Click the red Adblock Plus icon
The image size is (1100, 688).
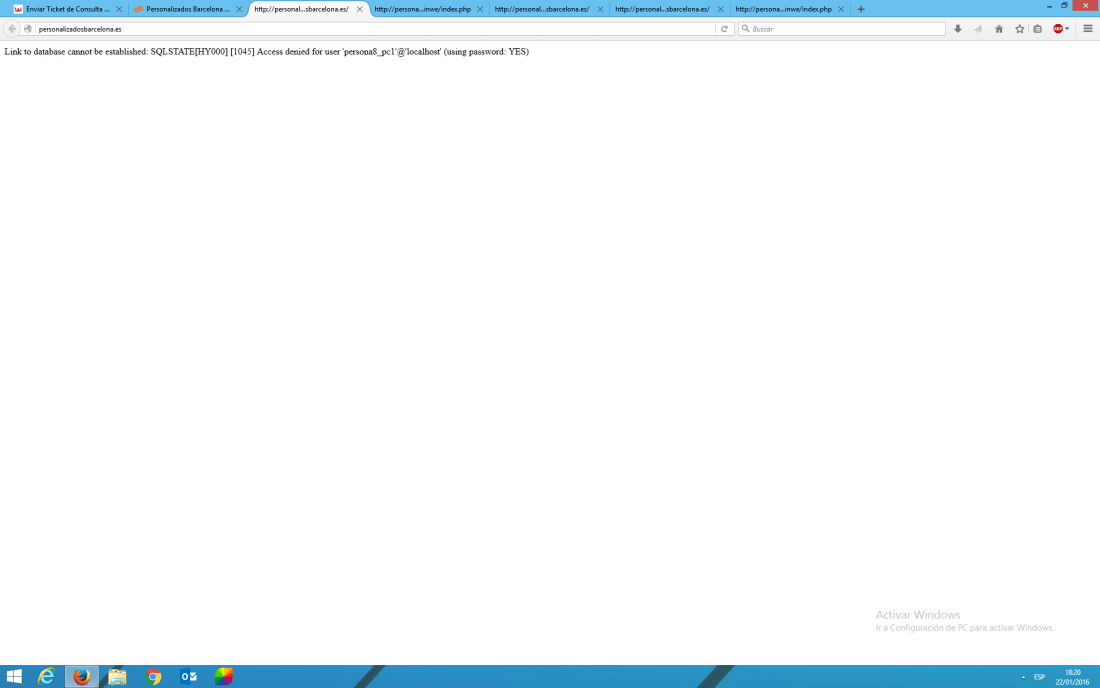click(1057, 29)
